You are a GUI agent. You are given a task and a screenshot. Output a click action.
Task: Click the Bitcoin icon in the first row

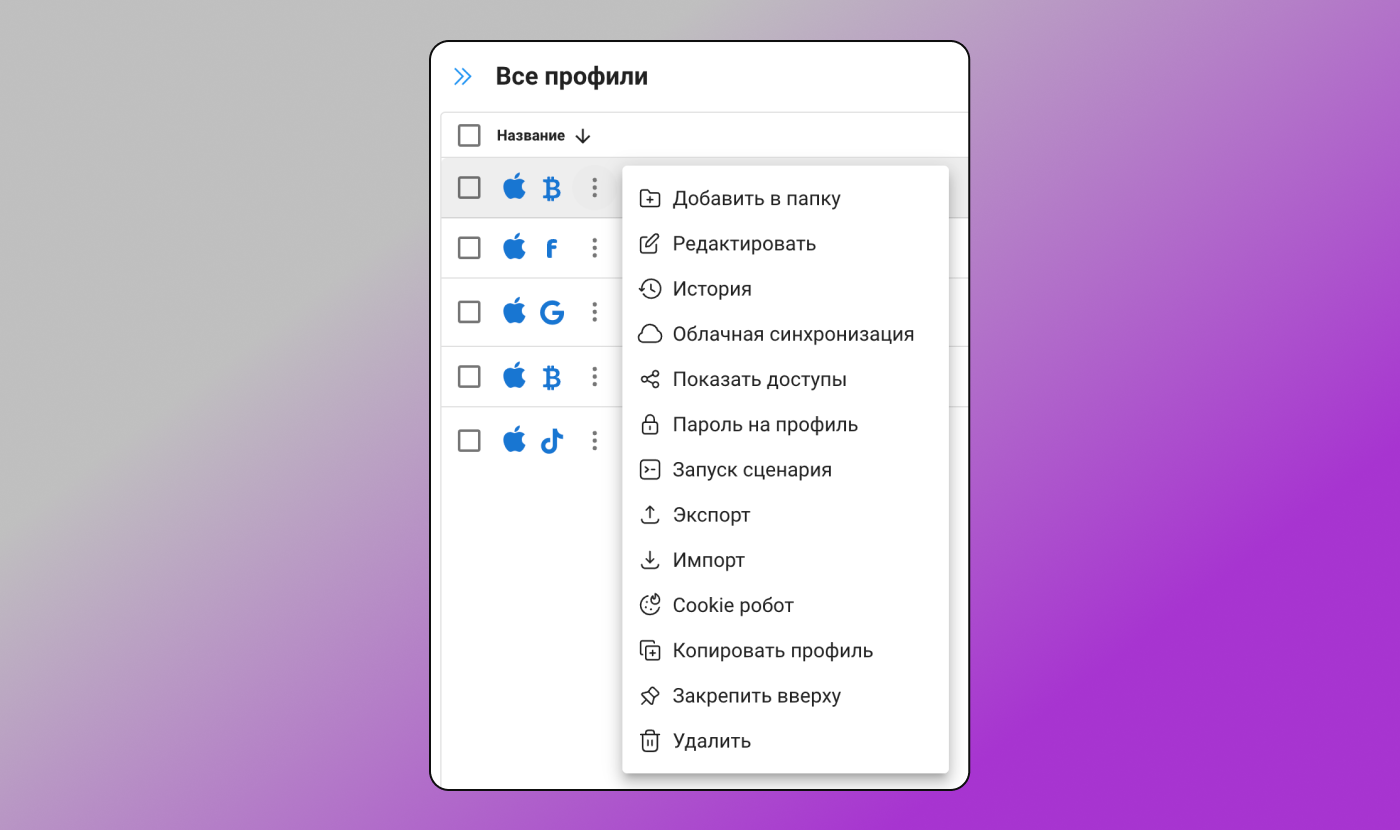coord(552,187)
